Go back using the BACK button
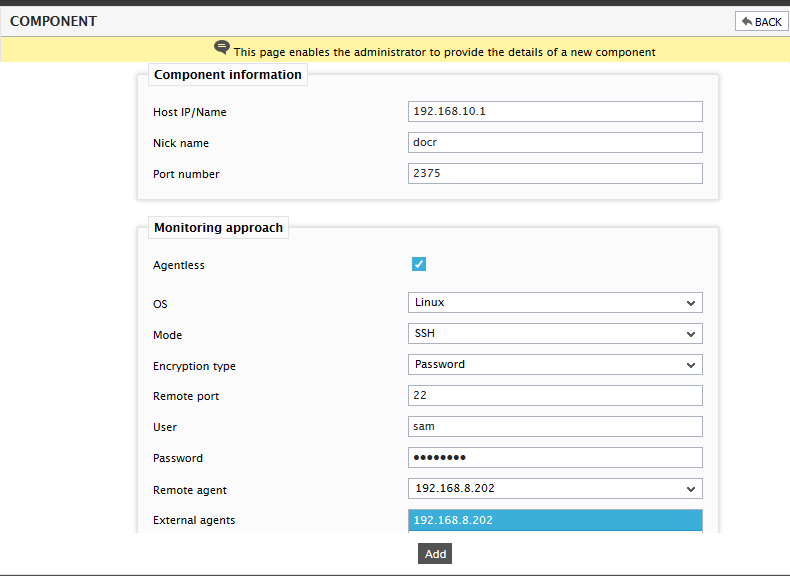 761,22
